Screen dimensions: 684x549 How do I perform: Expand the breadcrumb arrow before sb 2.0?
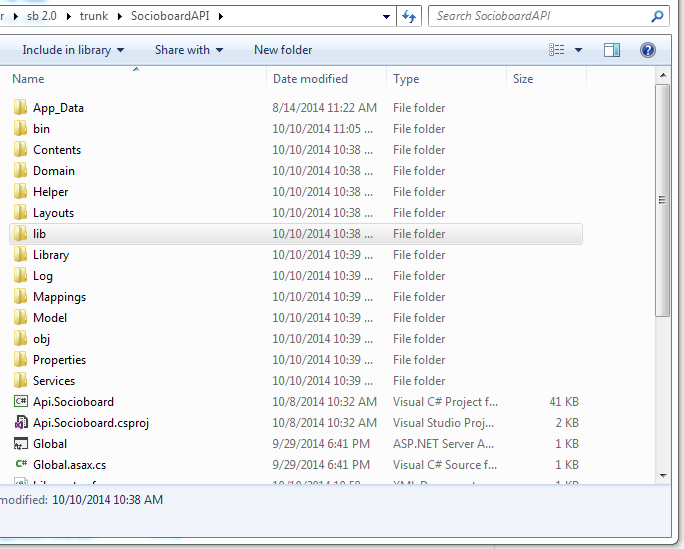[x=16, y=17]
